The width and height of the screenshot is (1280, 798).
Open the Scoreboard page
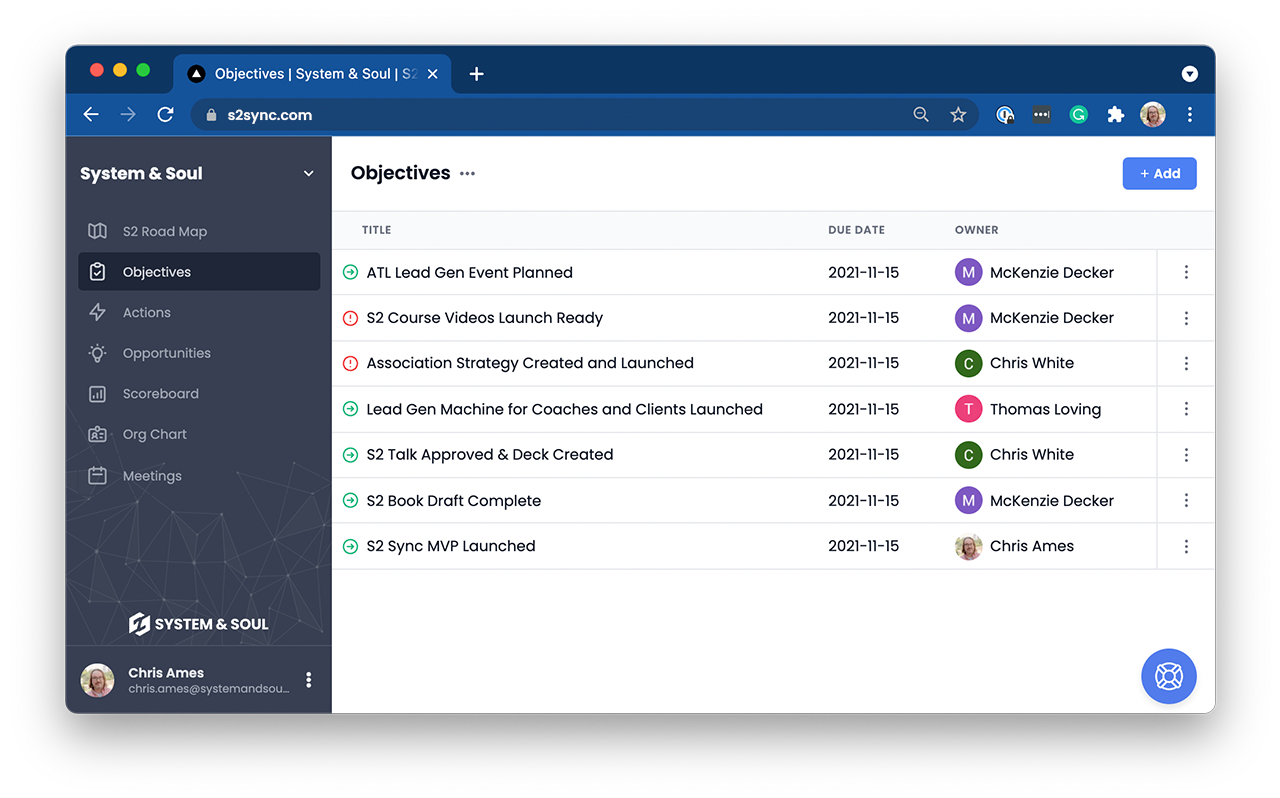pos(199,394)
